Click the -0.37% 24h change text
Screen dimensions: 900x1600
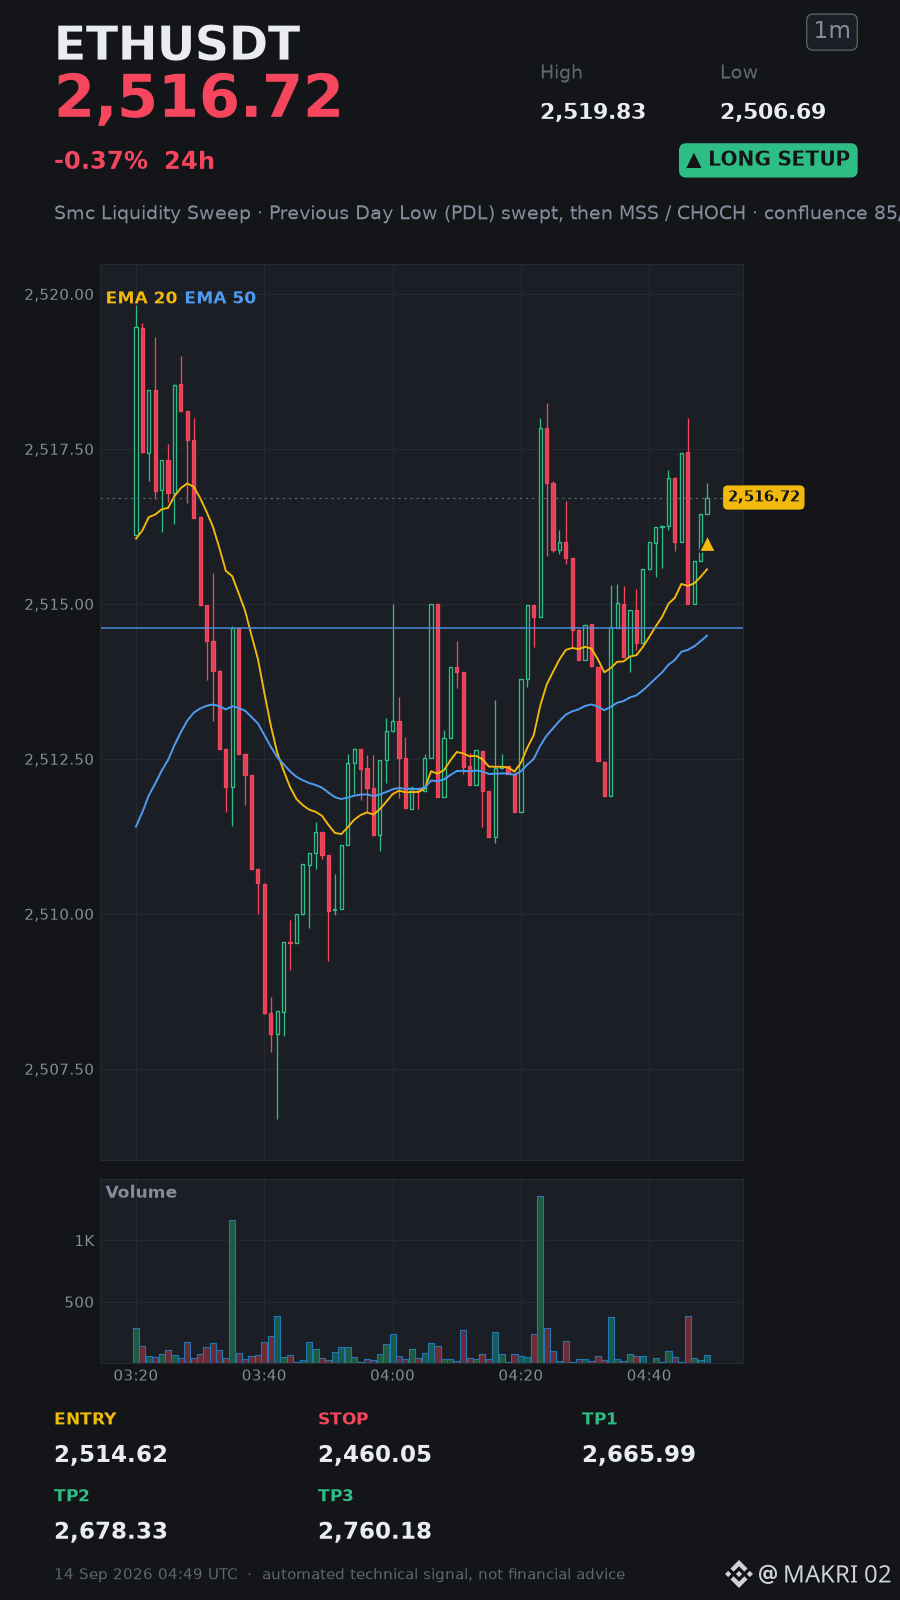(134, 161)
